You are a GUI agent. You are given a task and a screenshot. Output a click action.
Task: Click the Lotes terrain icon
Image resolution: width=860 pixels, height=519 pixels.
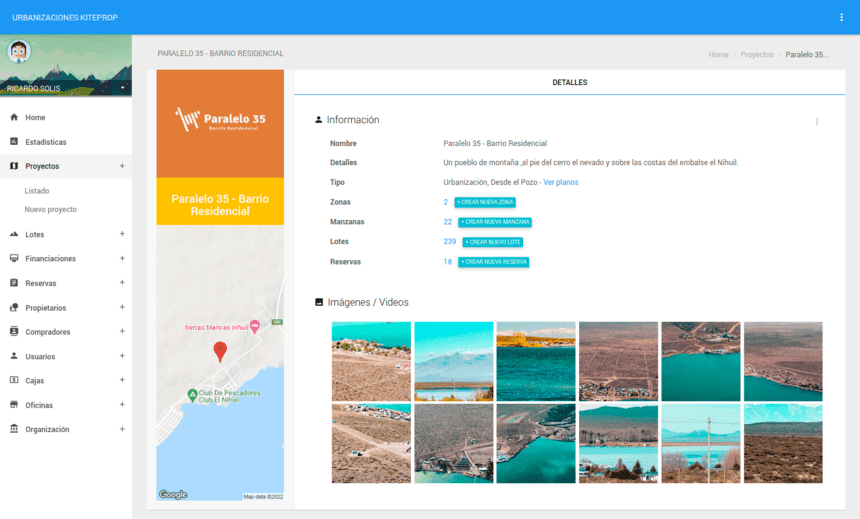(14, 234)
